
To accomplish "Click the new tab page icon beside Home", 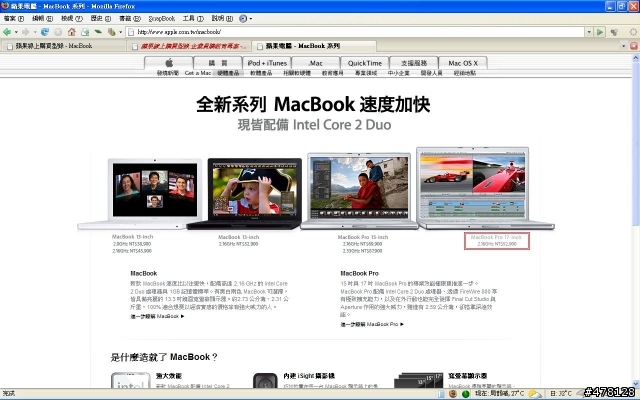I will click(x=85, y=32).
